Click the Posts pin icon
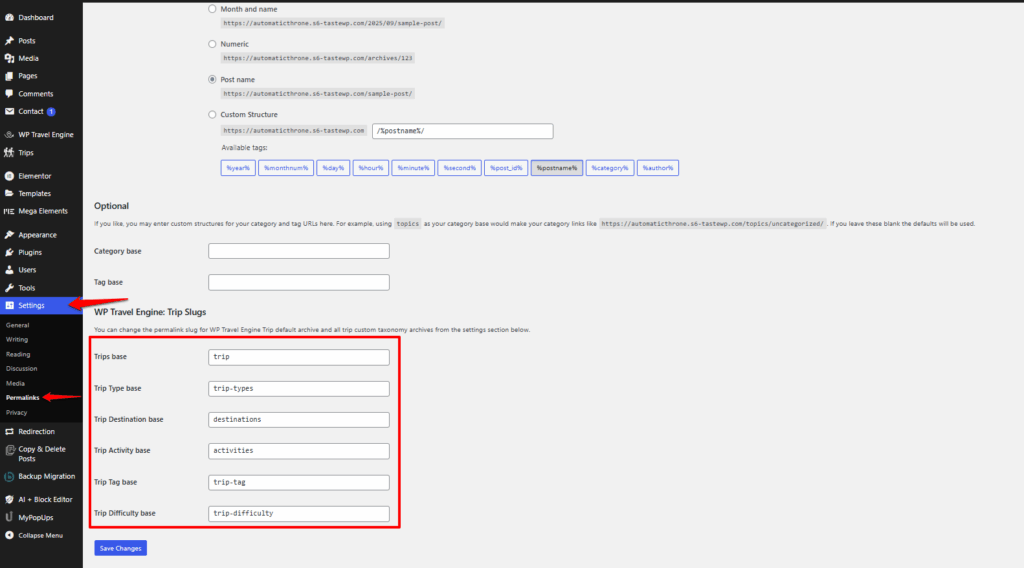This screenshot has width=1024, height=568. 9,41
